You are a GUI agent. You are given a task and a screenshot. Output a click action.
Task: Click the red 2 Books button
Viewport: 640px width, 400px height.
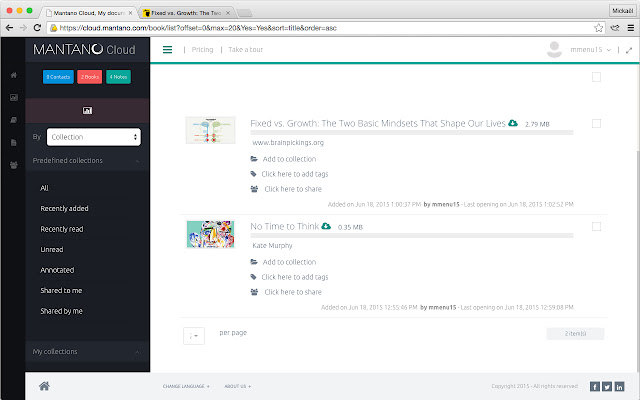(x=90, y=77)
